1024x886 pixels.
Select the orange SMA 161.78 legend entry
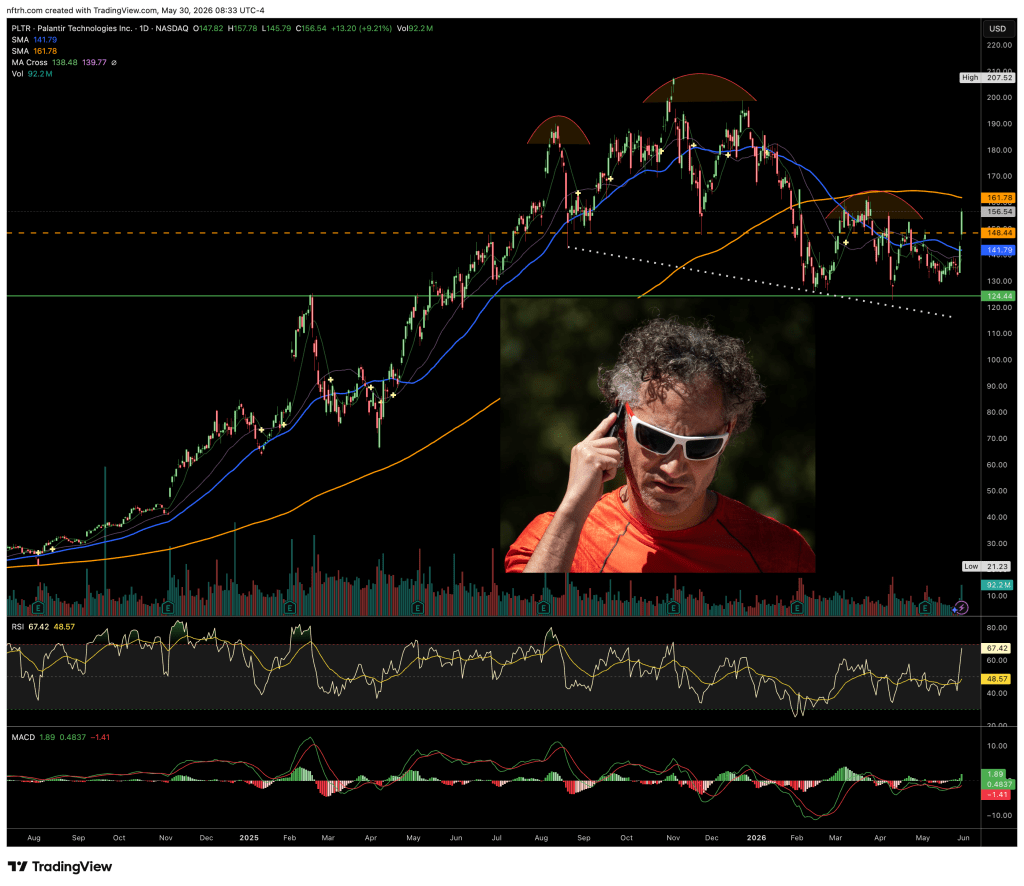tap(34, 51)
